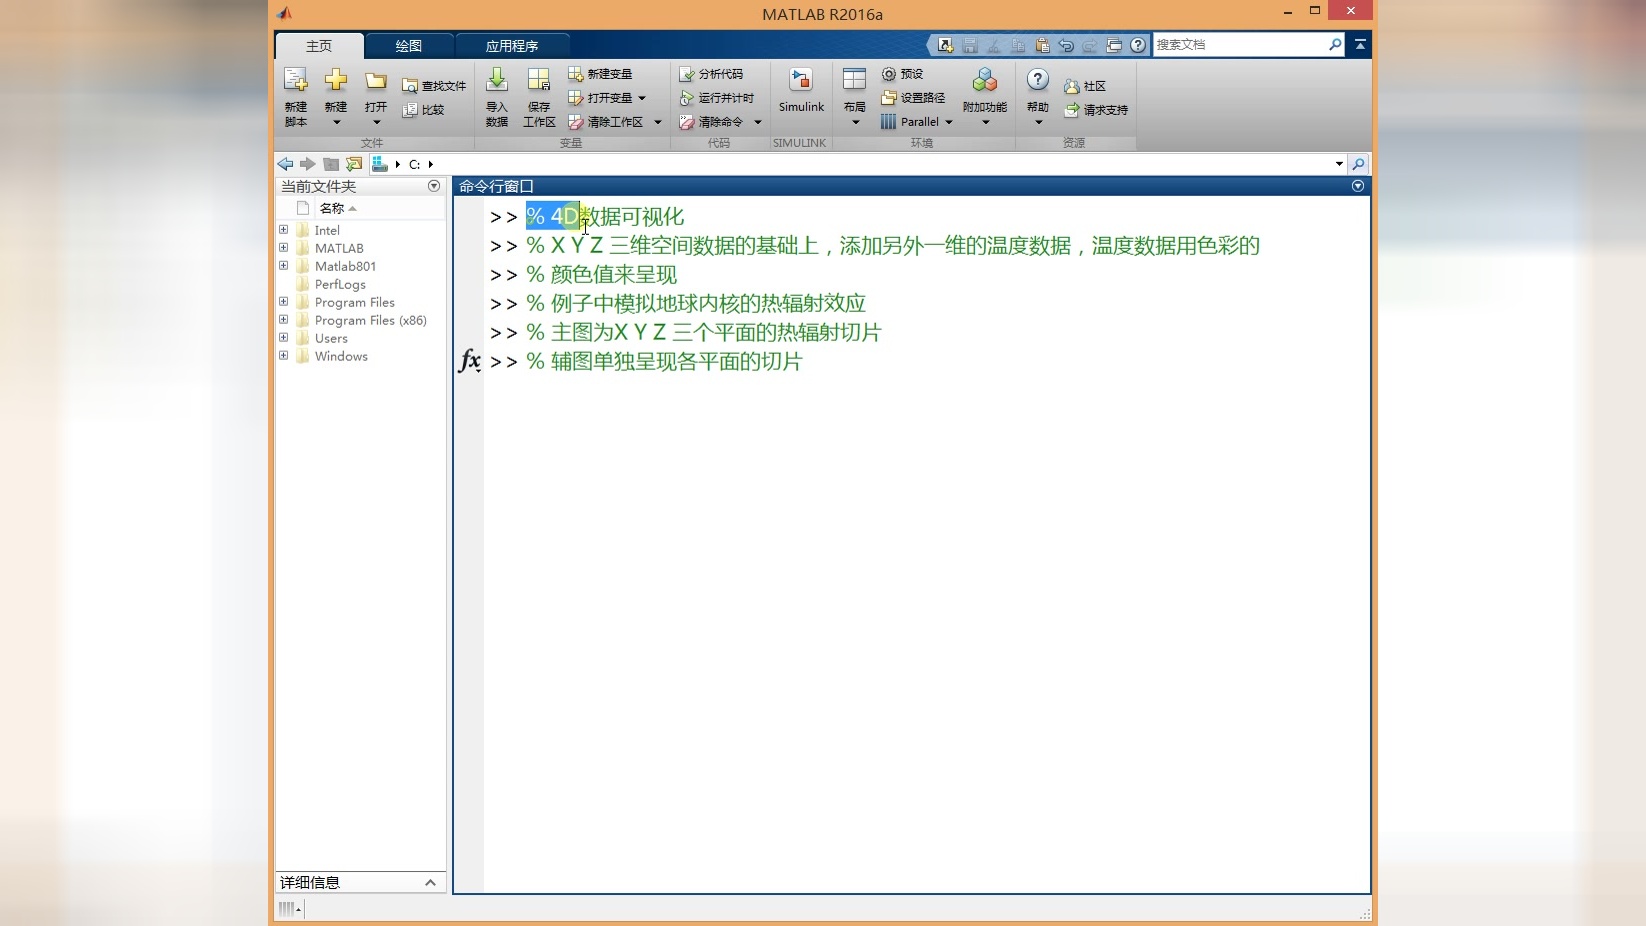Viewport: 1646px width, 926px height.
Task: Expand the Users folder
Action: [283, 338]
